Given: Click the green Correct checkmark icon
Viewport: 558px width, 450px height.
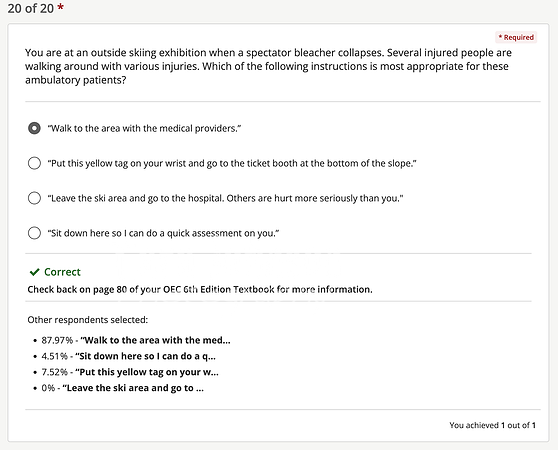Looking at the screenshot, I should (x=34, y=272).
